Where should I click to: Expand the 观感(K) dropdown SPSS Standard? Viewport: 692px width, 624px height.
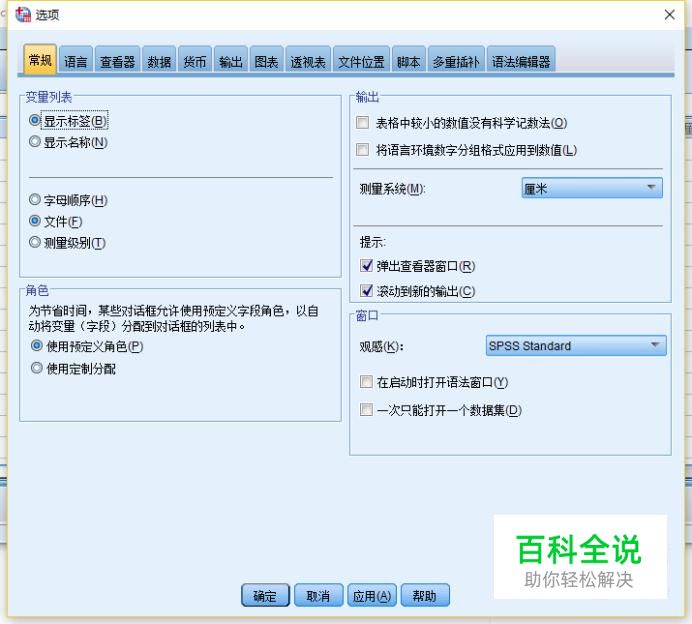click(576, 346)
